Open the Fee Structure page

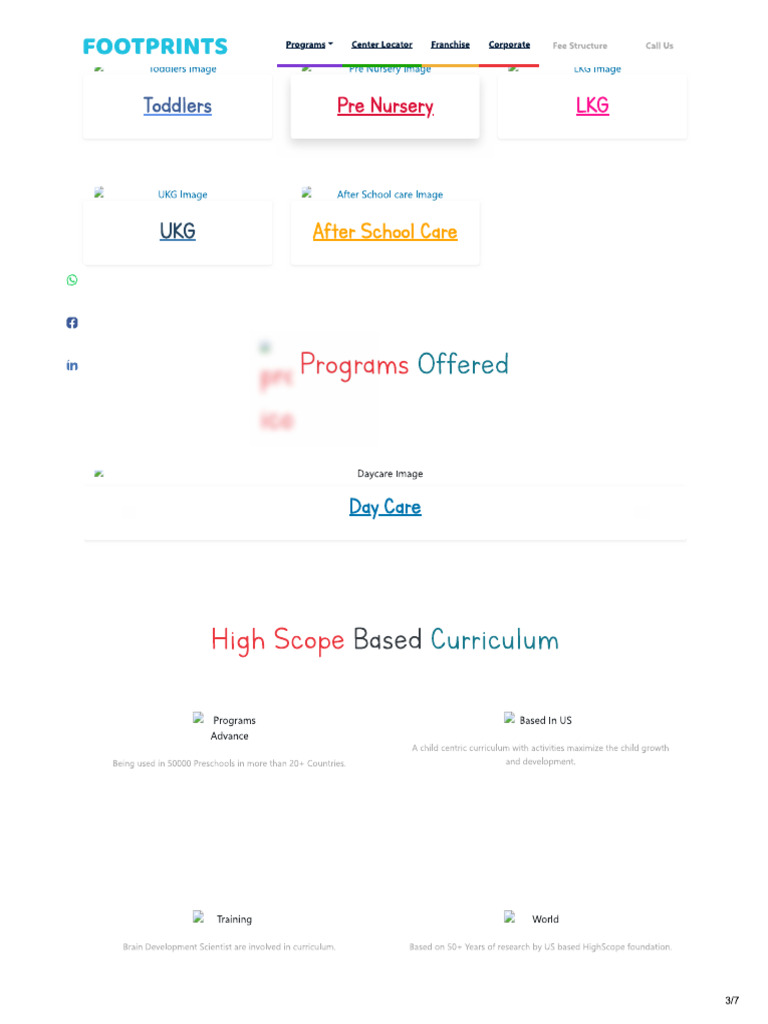pyautogui.click(x=580, y=46)
